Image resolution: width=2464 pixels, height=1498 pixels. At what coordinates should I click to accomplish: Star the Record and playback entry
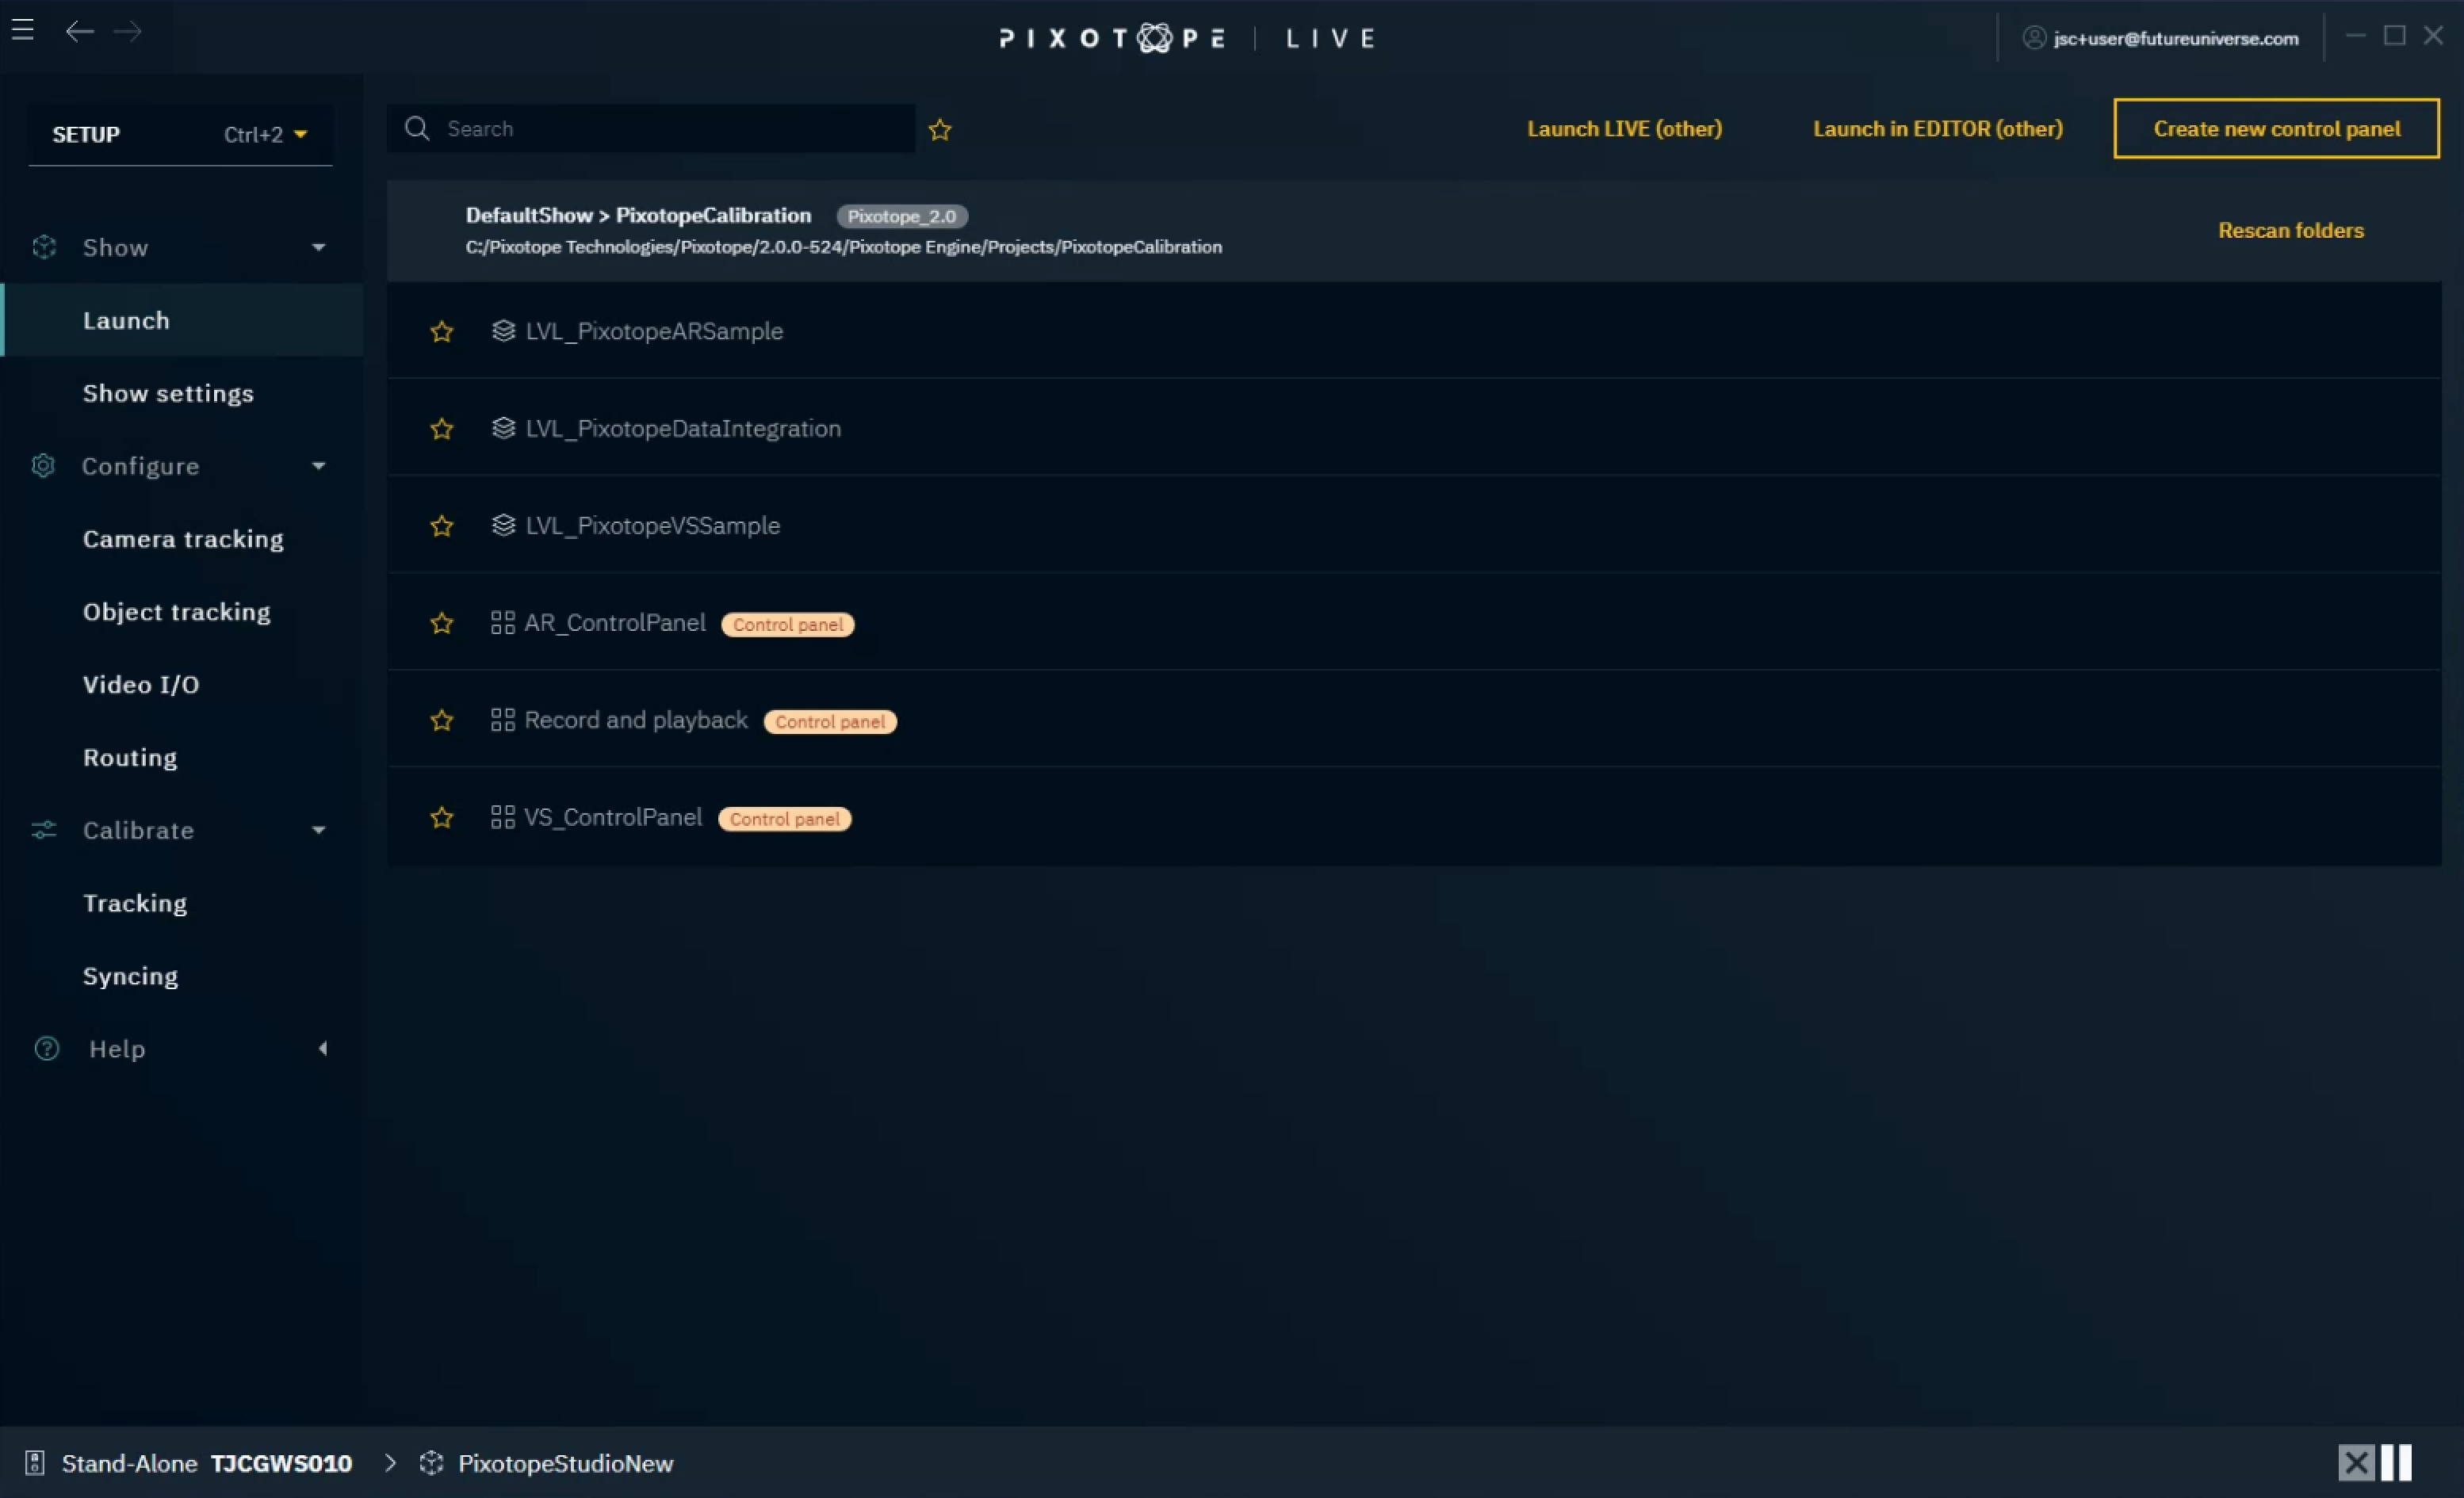click(x=442, y=720)
